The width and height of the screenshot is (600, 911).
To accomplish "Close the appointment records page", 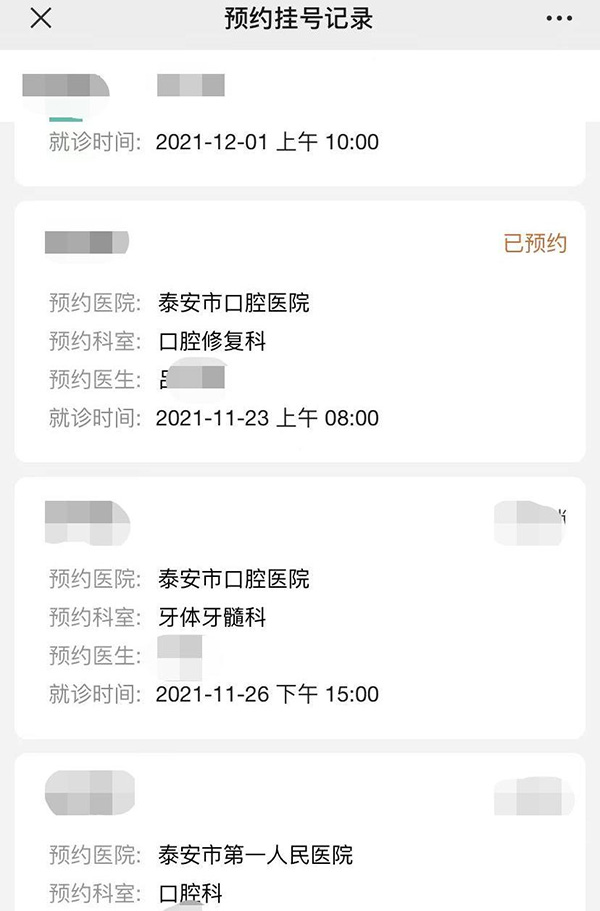I will [41, 18].
